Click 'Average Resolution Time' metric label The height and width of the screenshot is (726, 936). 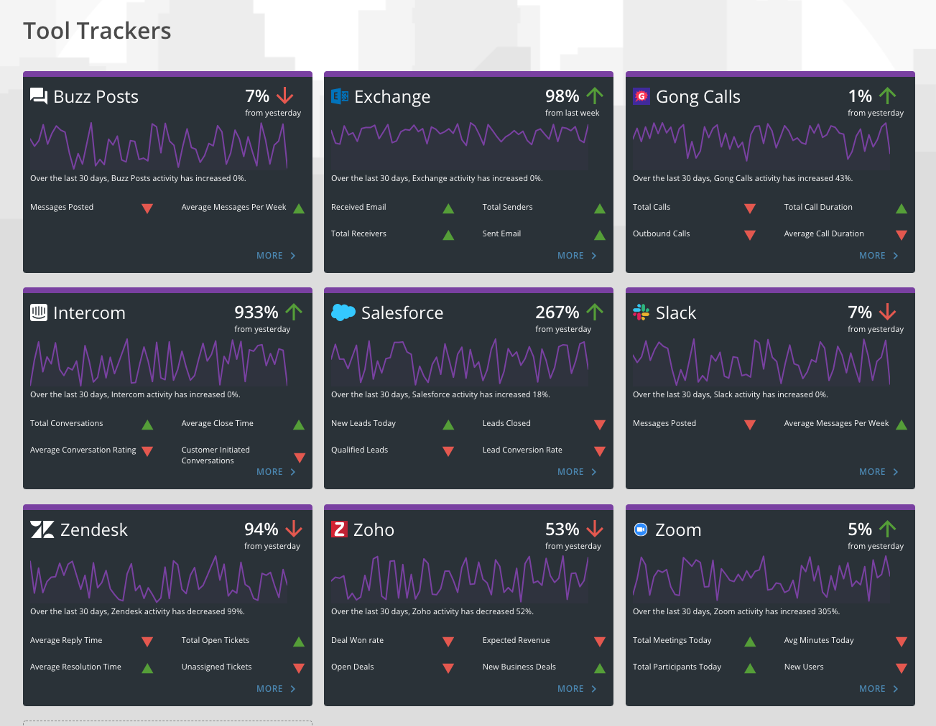pos(76,666)
